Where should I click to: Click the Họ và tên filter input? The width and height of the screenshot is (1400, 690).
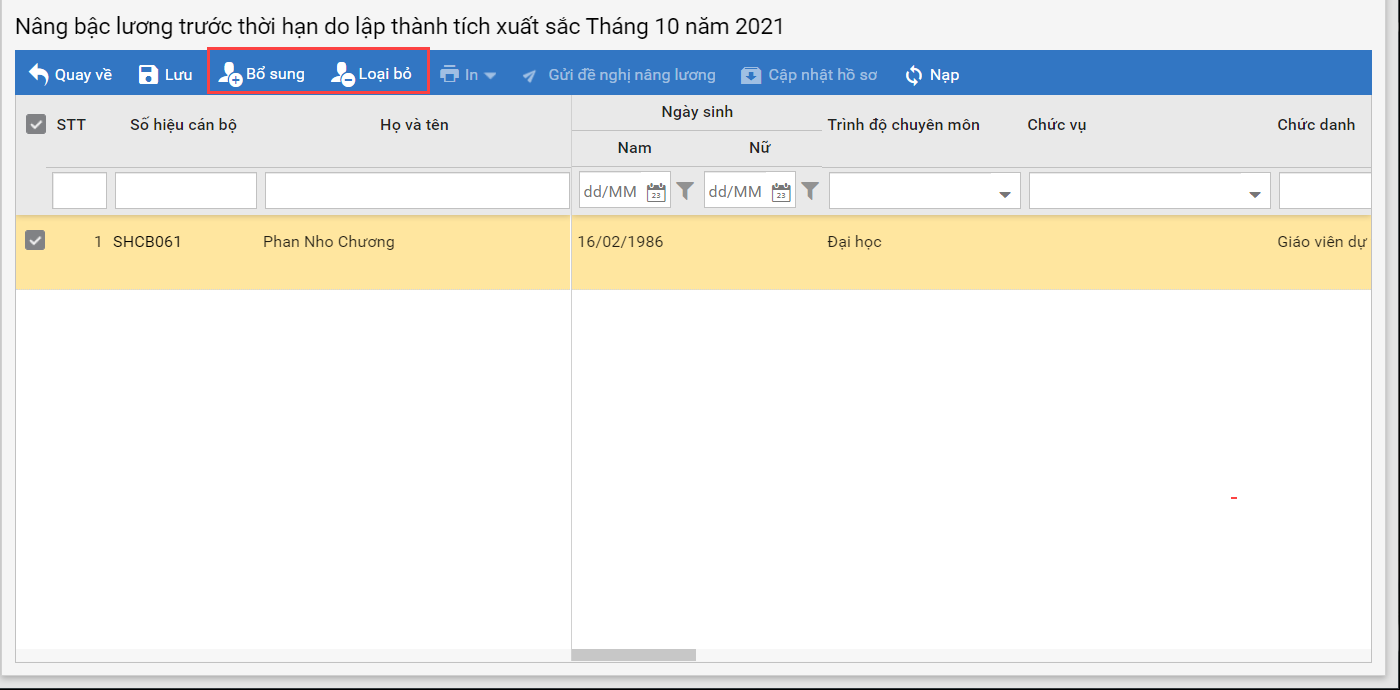click(x=416, y=191)
